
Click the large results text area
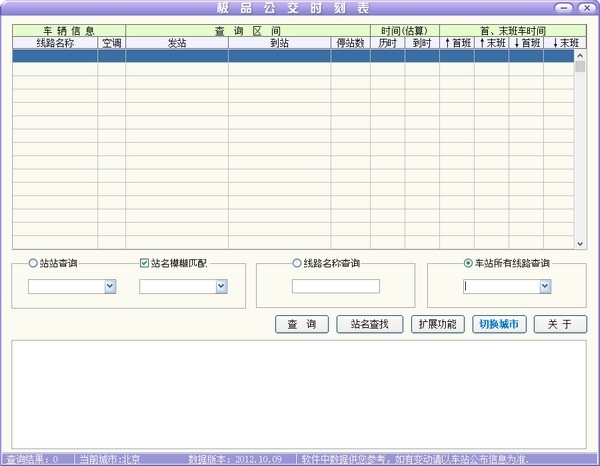(298, 392)
